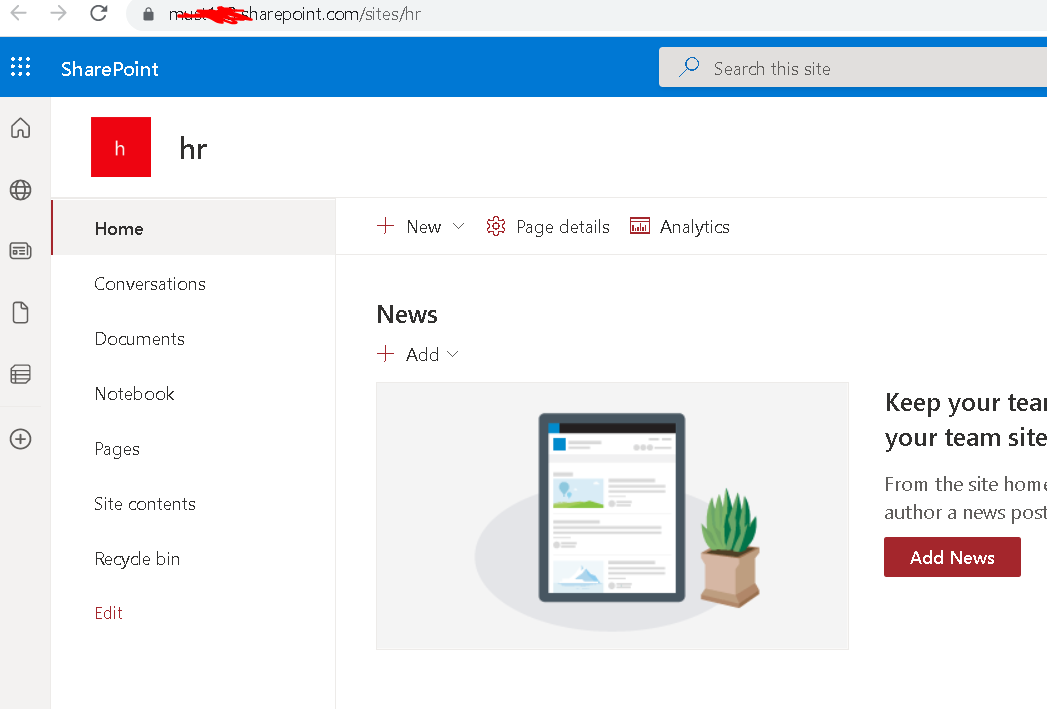This screenshot has height=709, width=1047.
Task: Click the Analytics chart icon
Action: click(640, 226)
